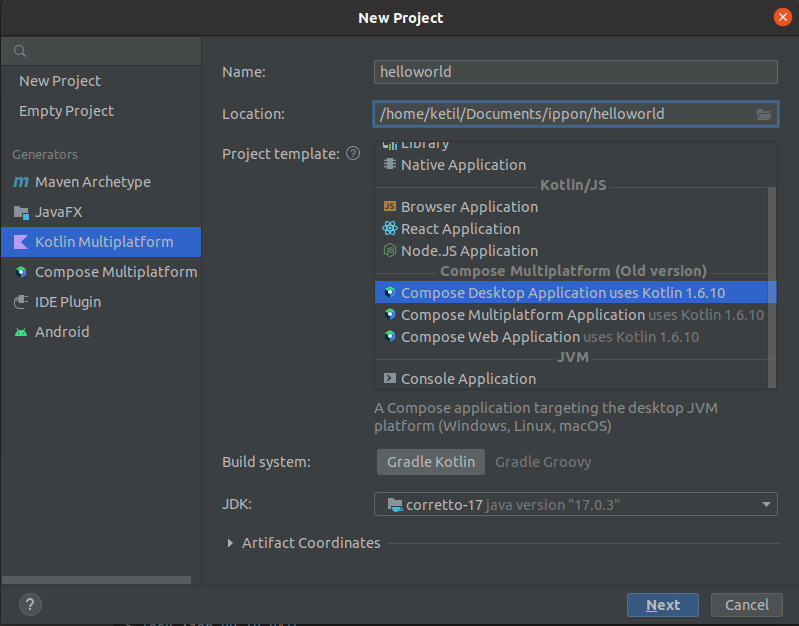This screenshot has width=799, height=626.
Task: Click the Next button
Action: click(662, 605)
